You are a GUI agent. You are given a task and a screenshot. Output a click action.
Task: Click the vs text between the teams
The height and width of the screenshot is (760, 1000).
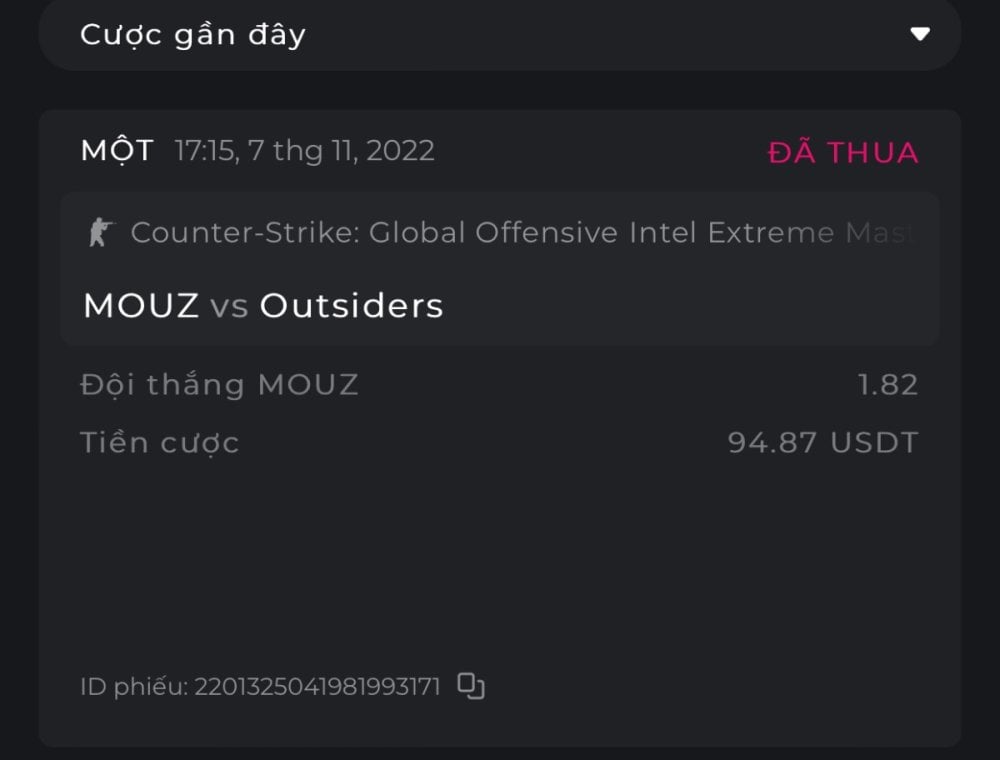(x=229, y=307)
